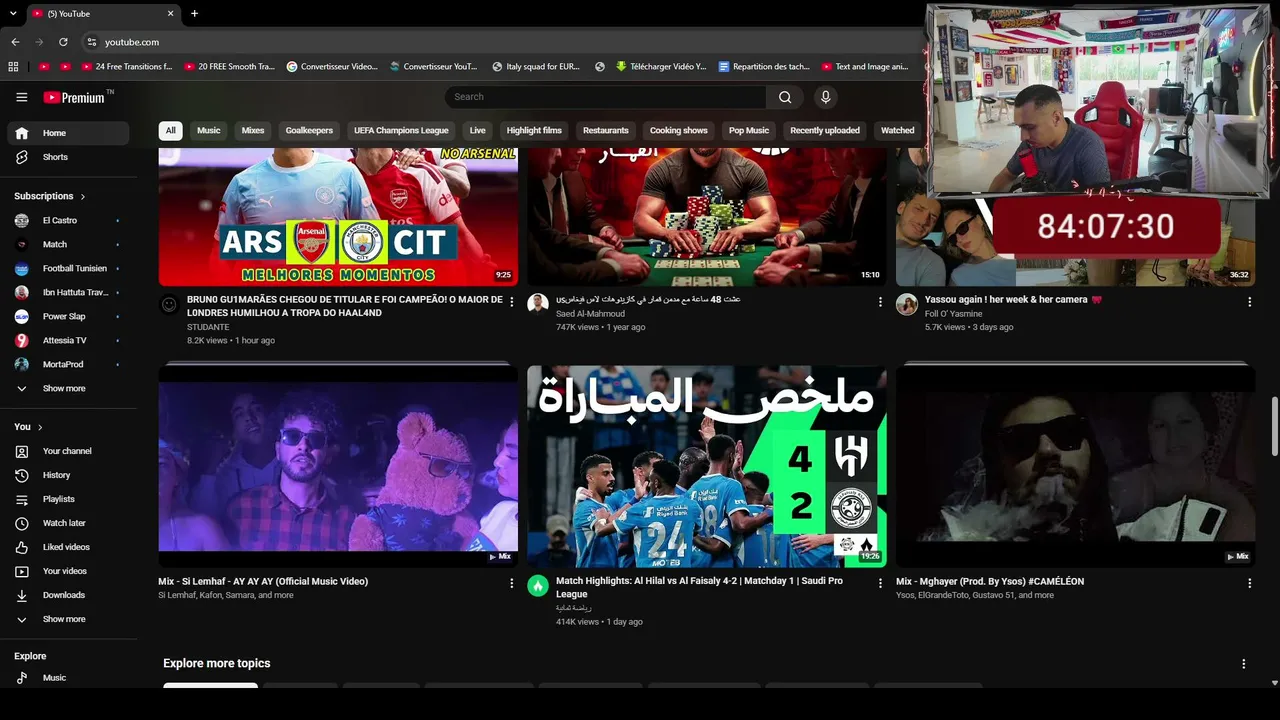The image size is (1280, 720).
Task: Select the Live filter chip
Action: [478, 130]
